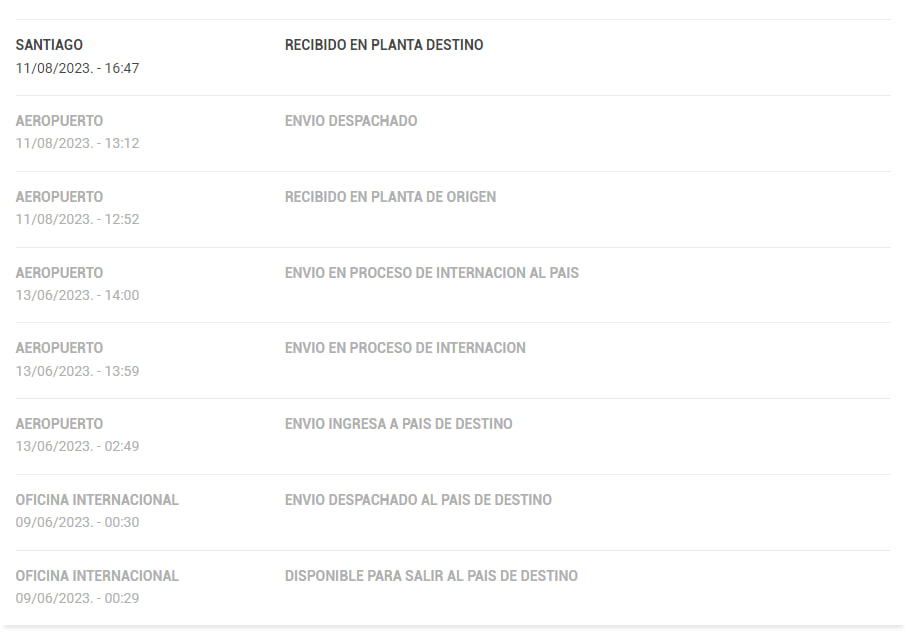This screenshot has height=634, width=910.
Task: Select the "ENVIO DESPACHADO" status entry
Action: 351,121
